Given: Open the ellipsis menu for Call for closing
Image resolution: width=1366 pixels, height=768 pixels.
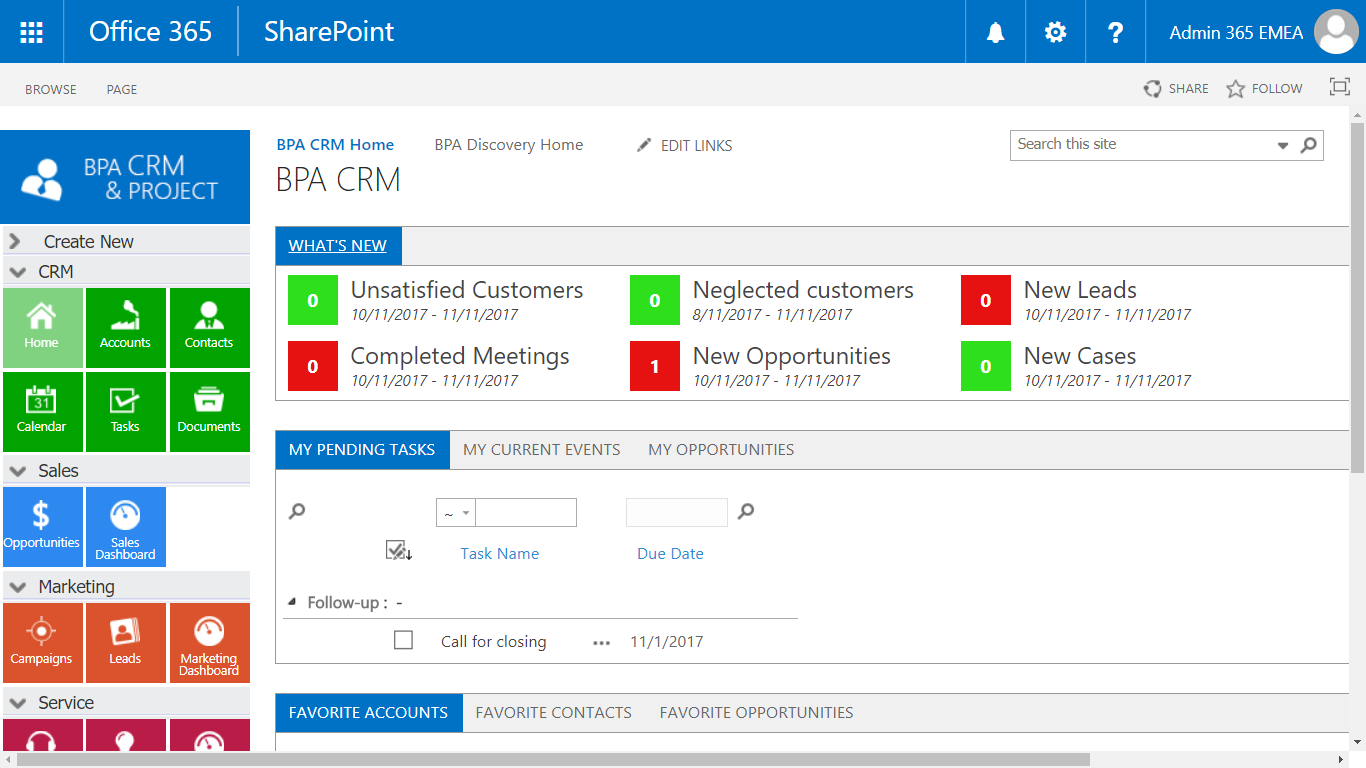Looking at the screenshot, I should (601, 643).
